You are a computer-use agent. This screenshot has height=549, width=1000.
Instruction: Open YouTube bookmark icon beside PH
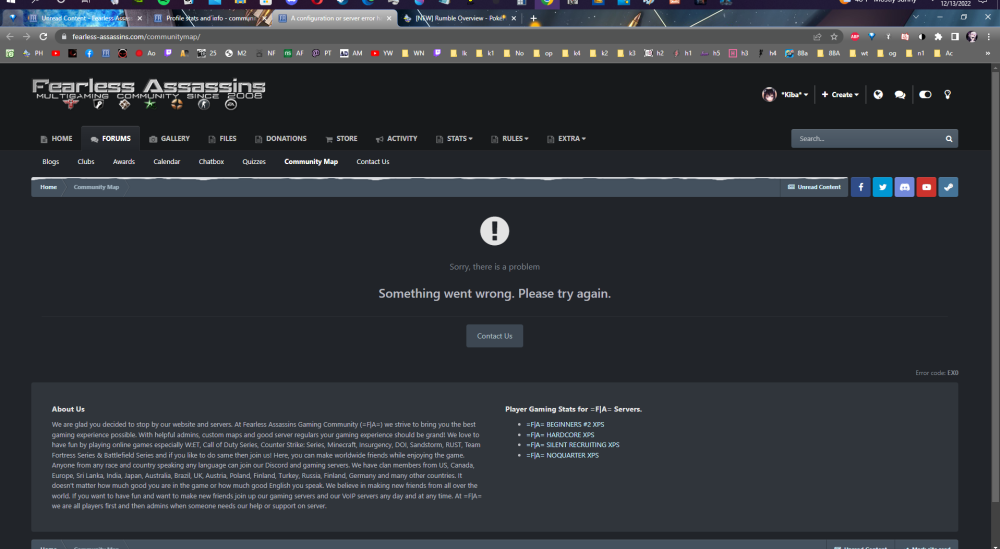[x=55, y=54]
